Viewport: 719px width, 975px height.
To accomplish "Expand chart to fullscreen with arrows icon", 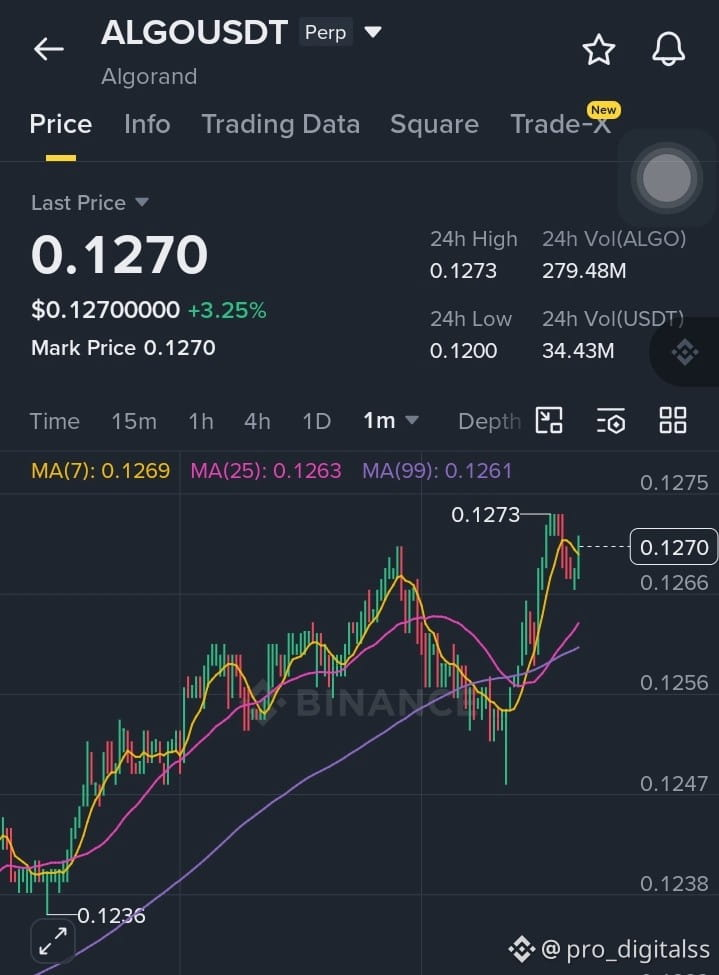I will pos(53,941).
